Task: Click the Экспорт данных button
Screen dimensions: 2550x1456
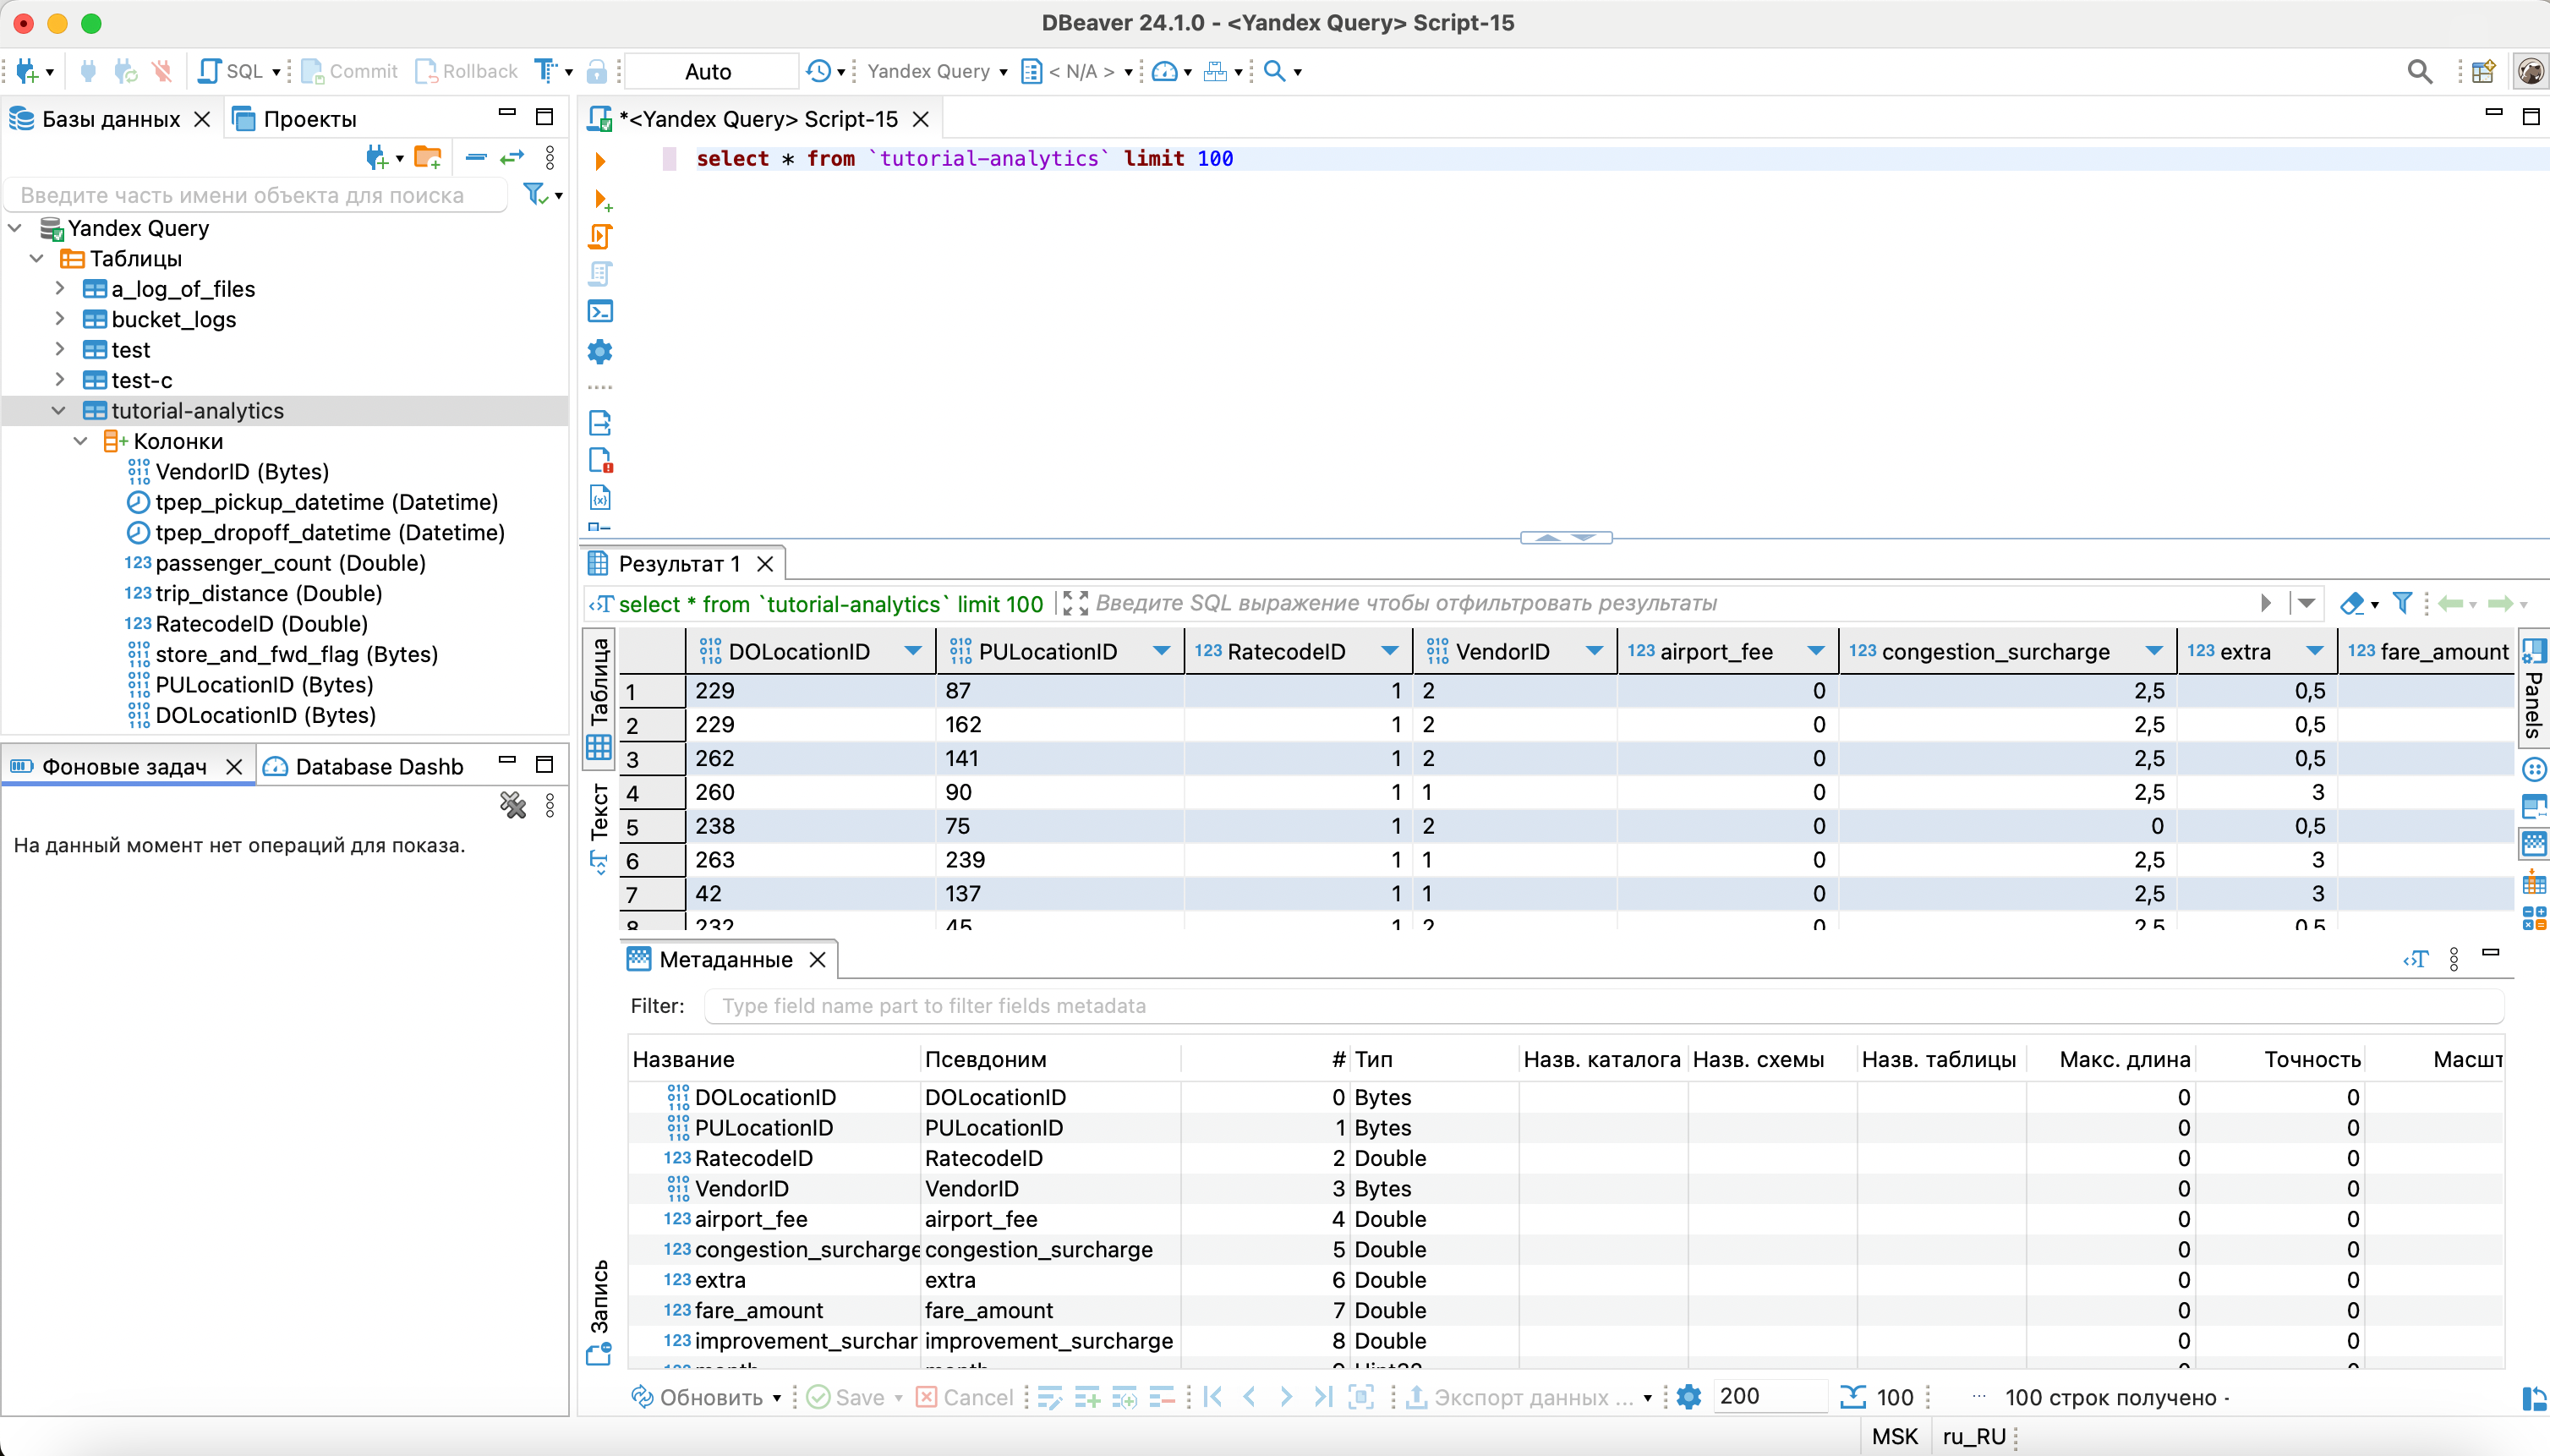Action: [1520, 1397]
